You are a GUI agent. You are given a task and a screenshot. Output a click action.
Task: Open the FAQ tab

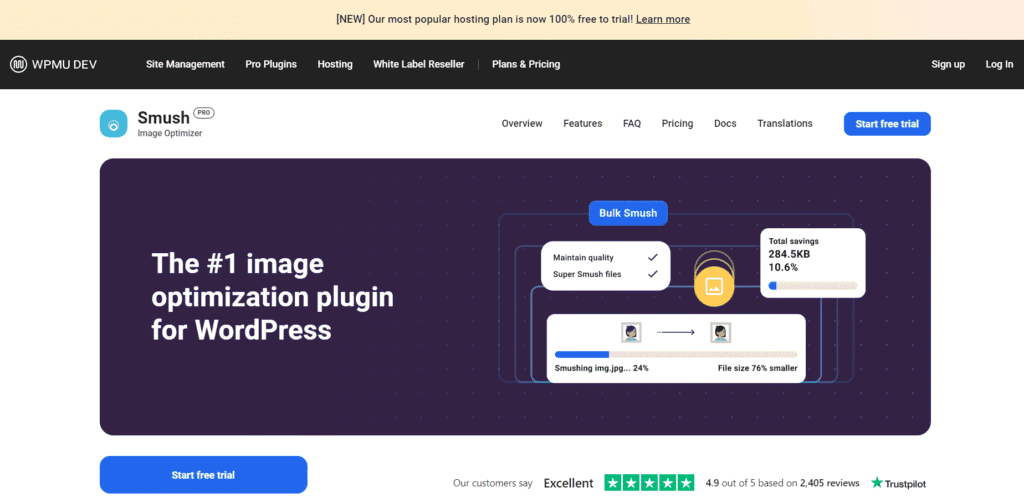(x=632, y=123)
